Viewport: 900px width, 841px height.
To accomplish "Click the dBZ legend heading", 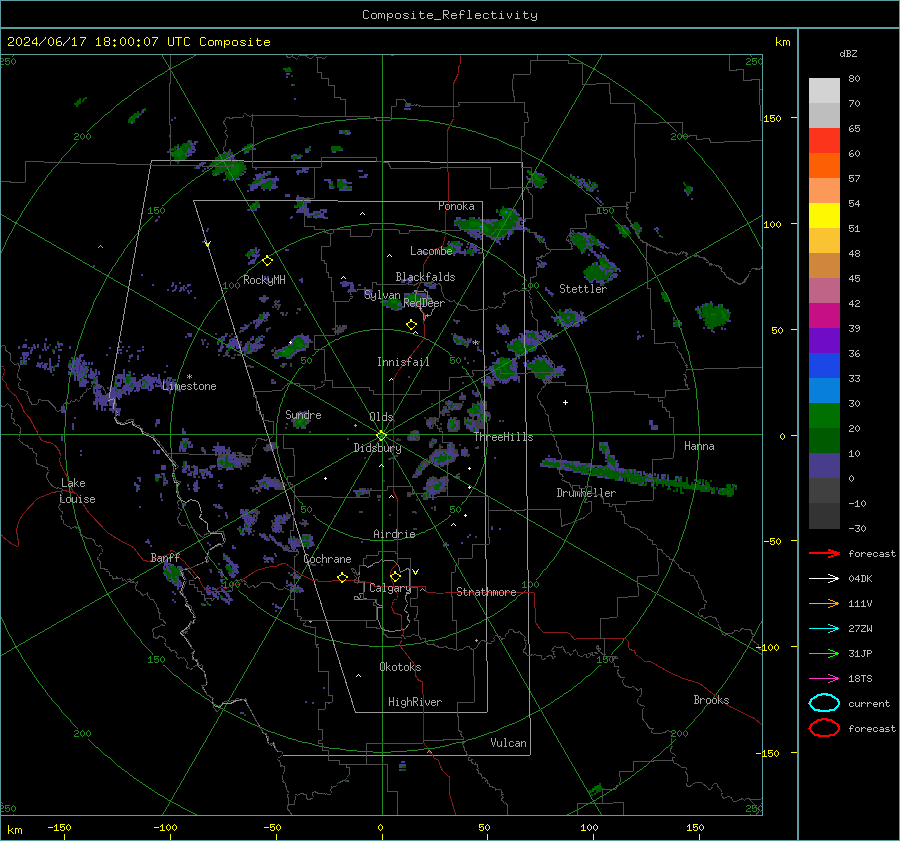I will tap(848, 53).
